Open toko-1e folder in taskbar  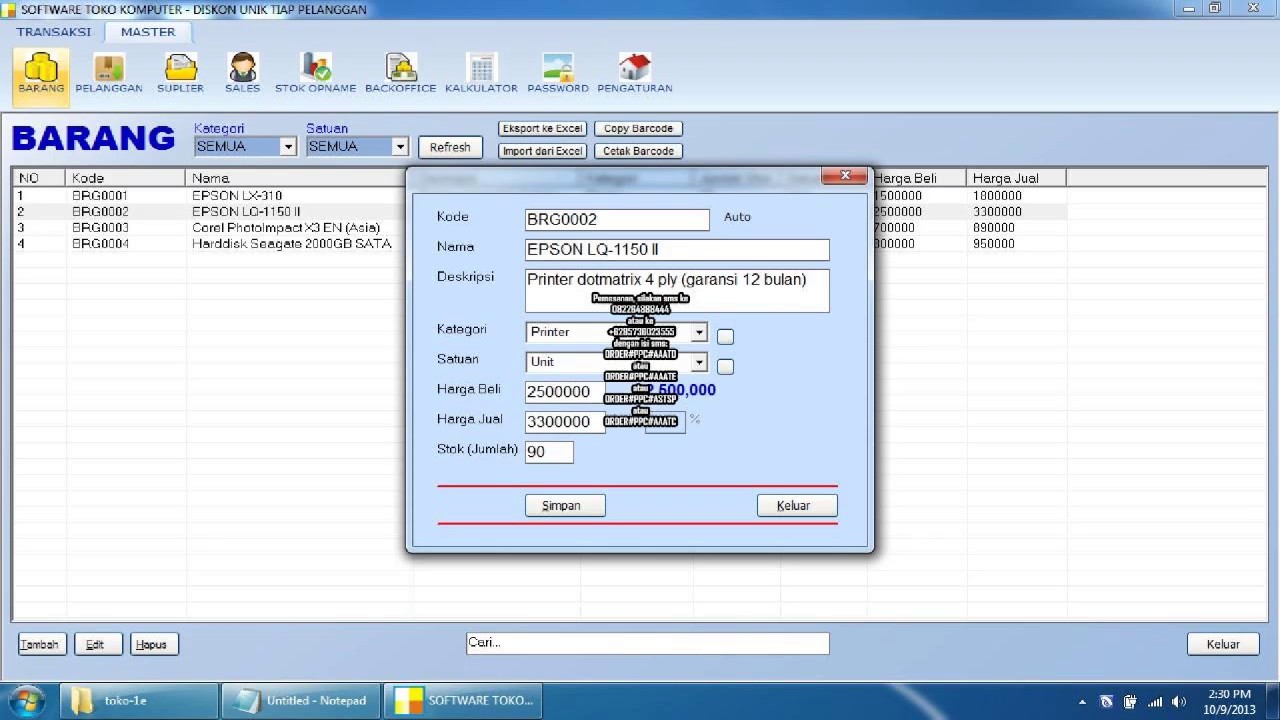[x=139, y=700]
